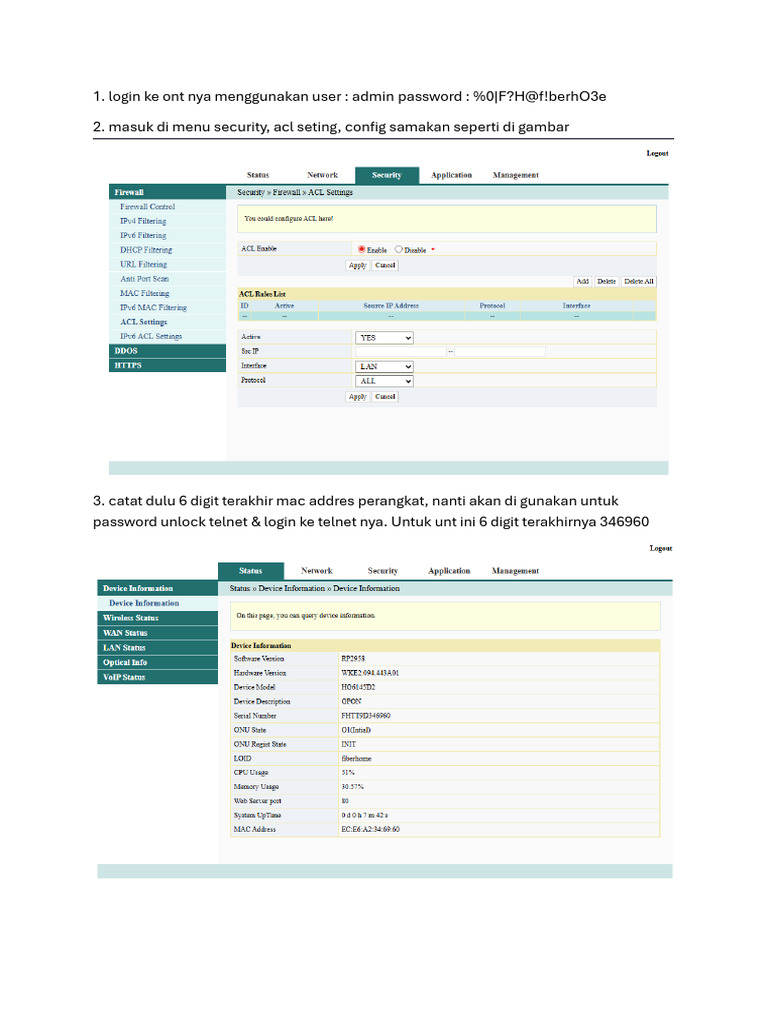Viewport: 768px width, 1024px height.
Task: Click the Security » Firewall » ACL Settings breadcrumb
Action: (x=295, y=192)
